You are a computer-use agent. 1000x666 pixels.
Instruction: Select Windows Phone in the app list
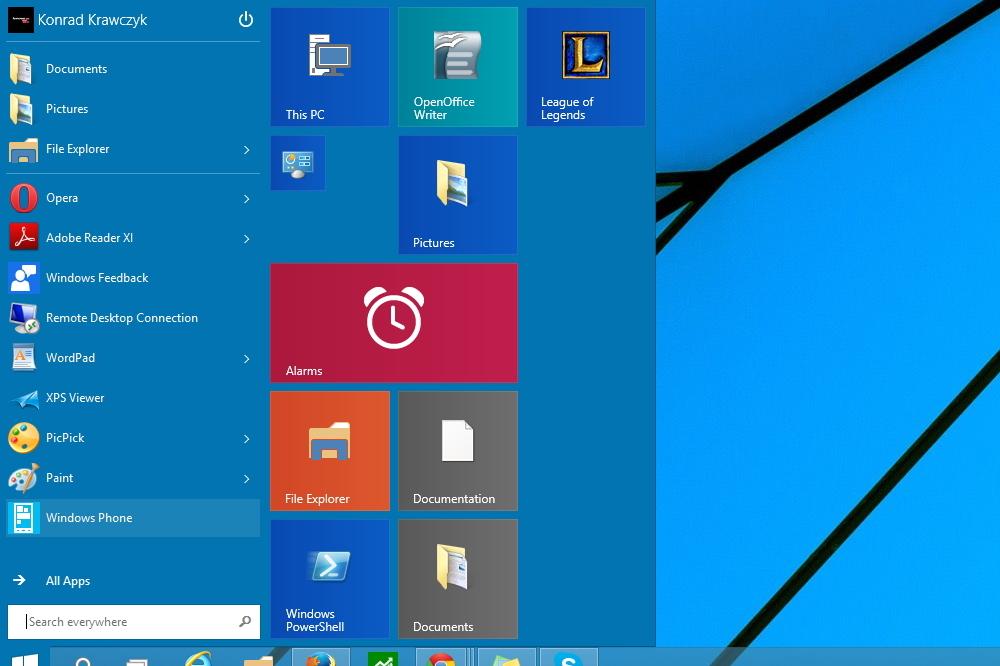(133, 518)
